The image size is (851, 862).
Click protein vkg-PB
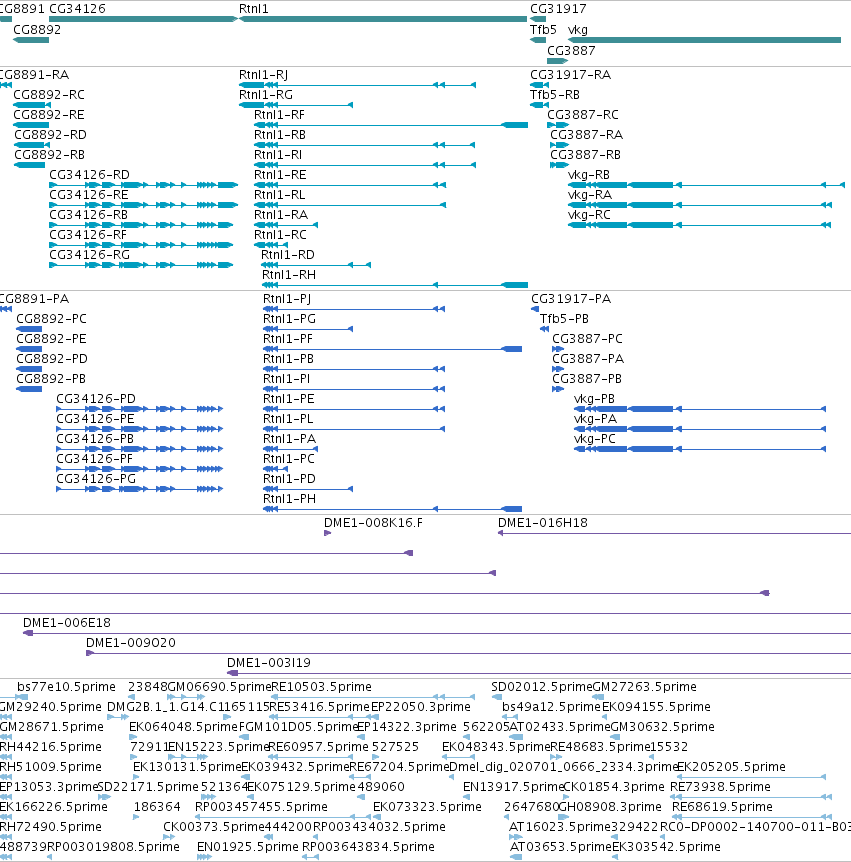[x=594, y=399]
